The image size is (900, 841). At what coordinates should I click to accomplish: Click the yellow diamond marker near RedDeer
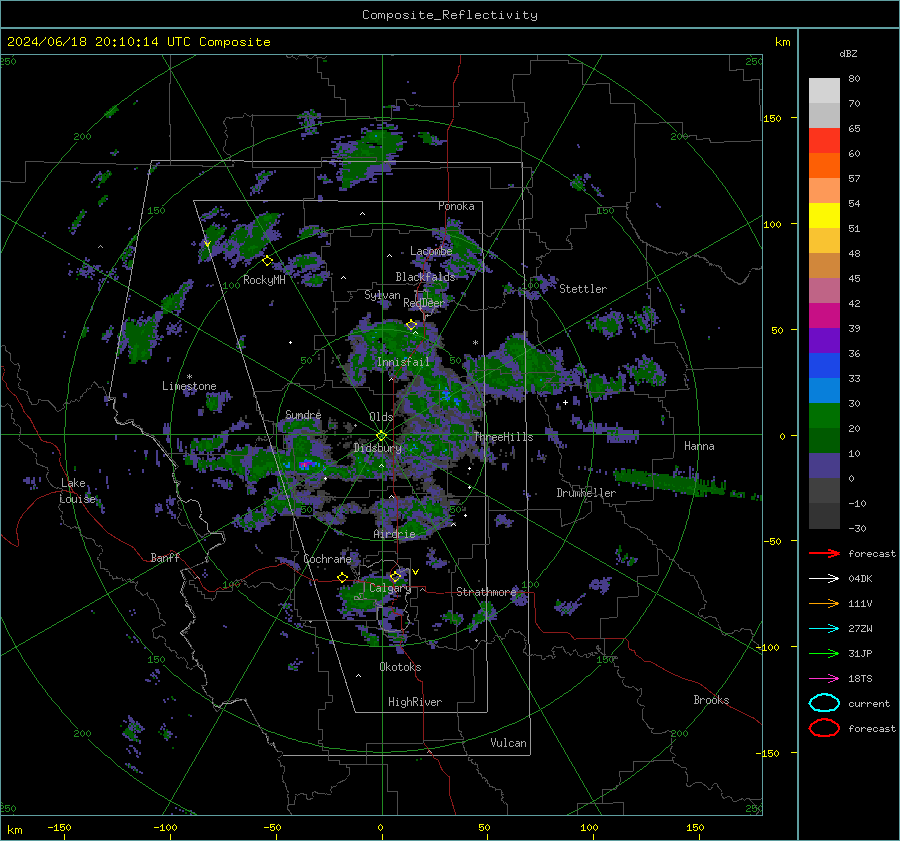(411, 325)
